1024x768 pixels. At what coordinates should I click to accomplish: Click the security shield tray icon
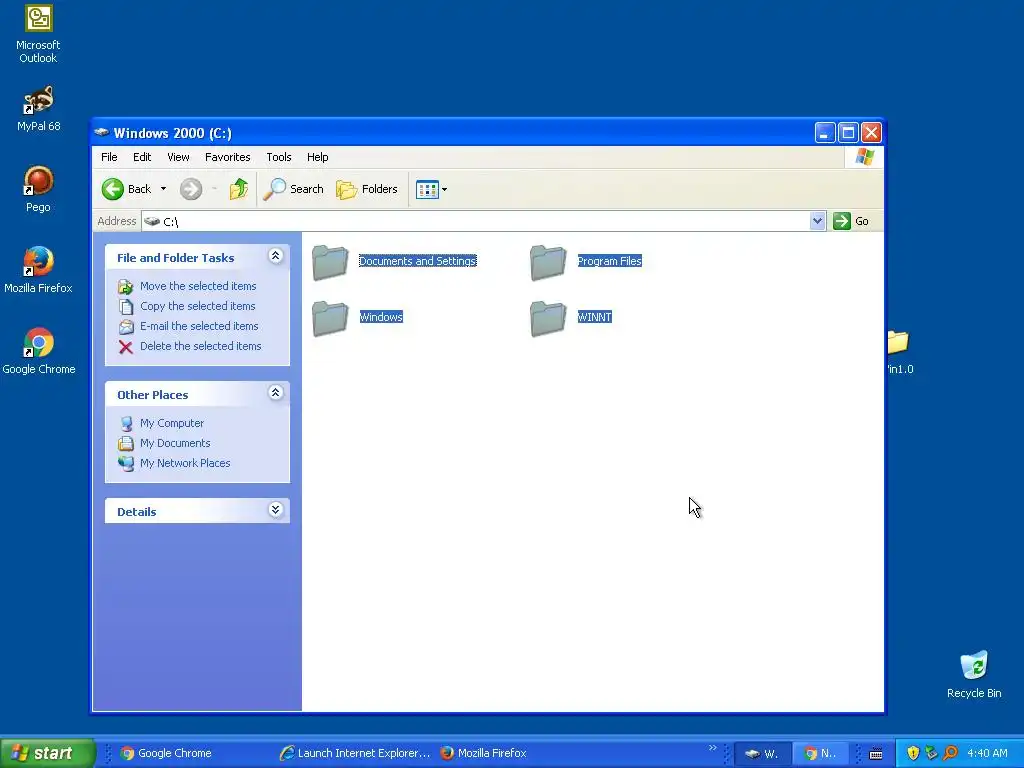(913, 753)
